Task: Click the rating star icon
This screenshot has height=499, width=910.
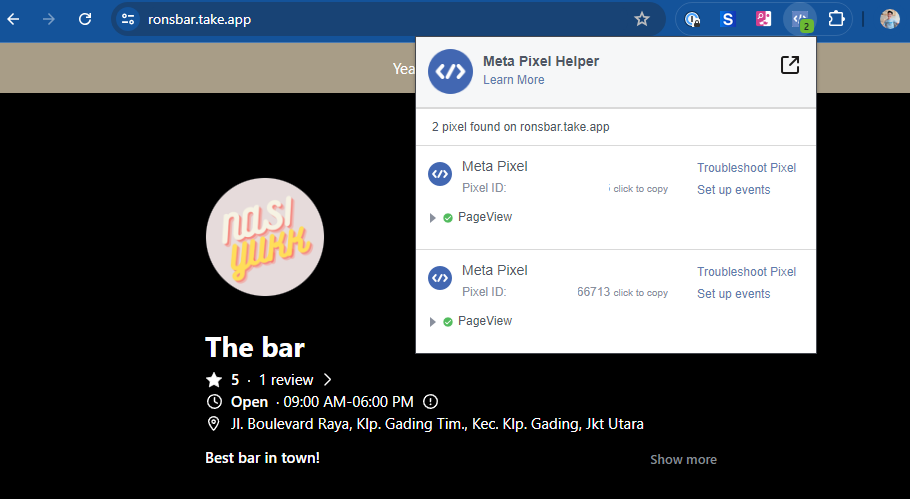Action: coord(214,379)
